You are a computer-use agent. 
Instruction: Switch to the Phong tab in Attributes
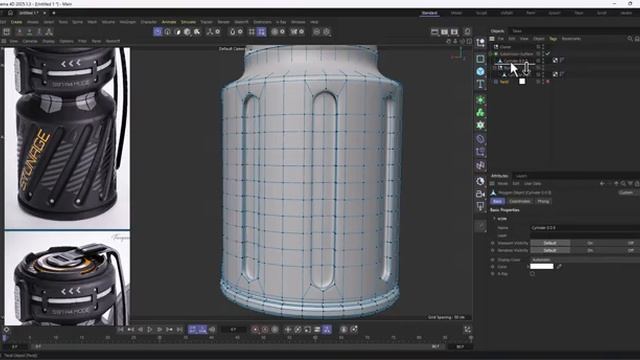coord(543,201)
